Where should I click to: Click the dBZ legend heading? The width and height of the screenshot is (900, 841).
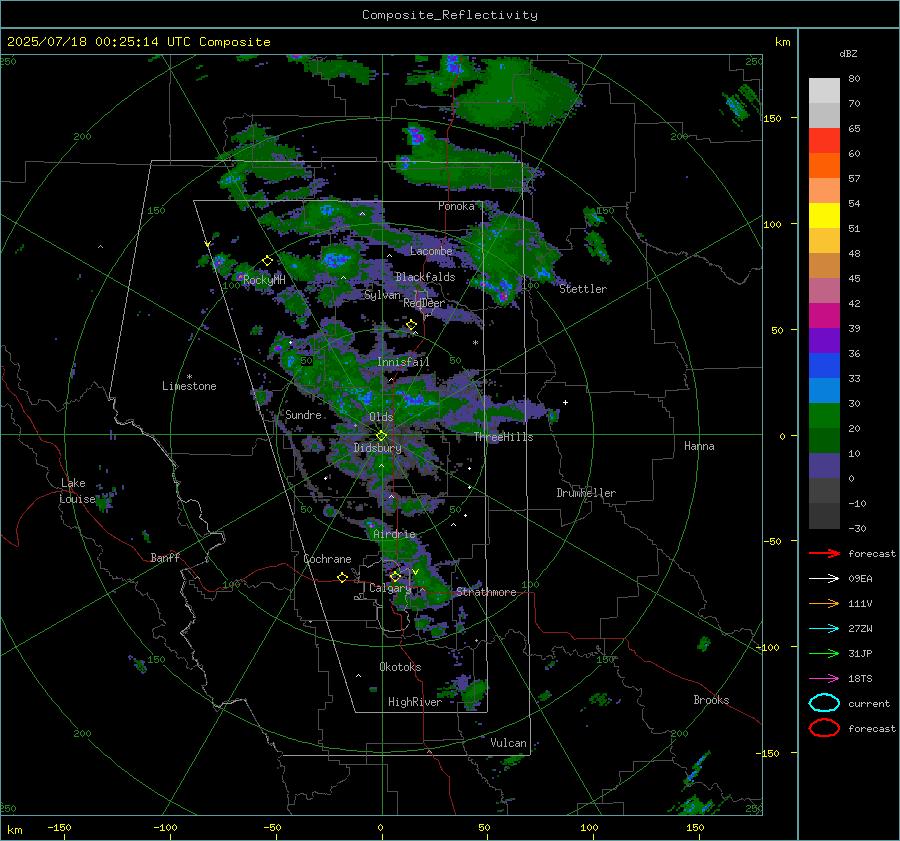pos(848,53)
